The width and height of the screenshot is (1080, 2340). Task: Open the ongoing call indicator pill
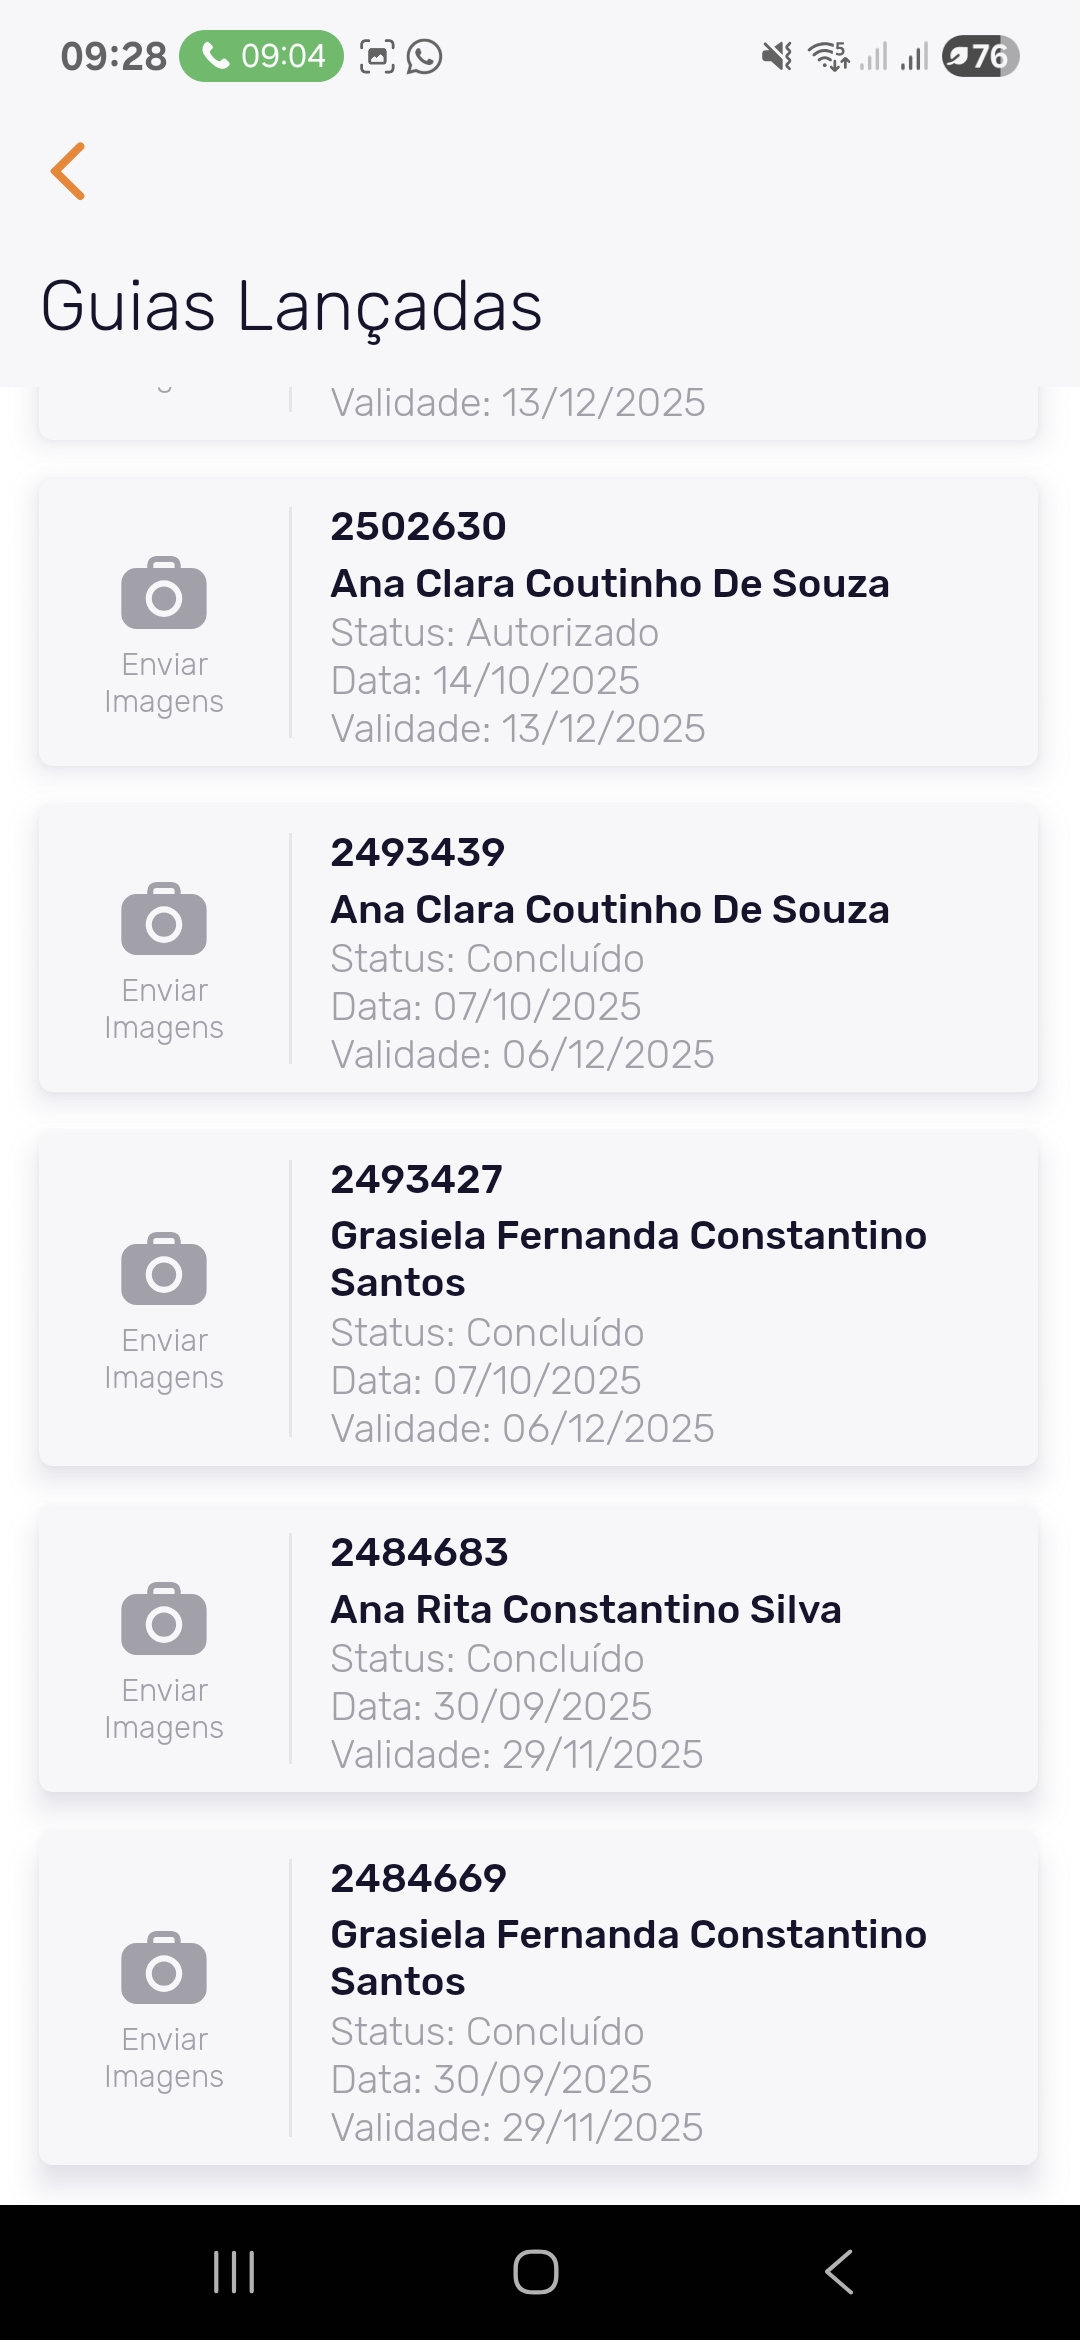(262, 56)
